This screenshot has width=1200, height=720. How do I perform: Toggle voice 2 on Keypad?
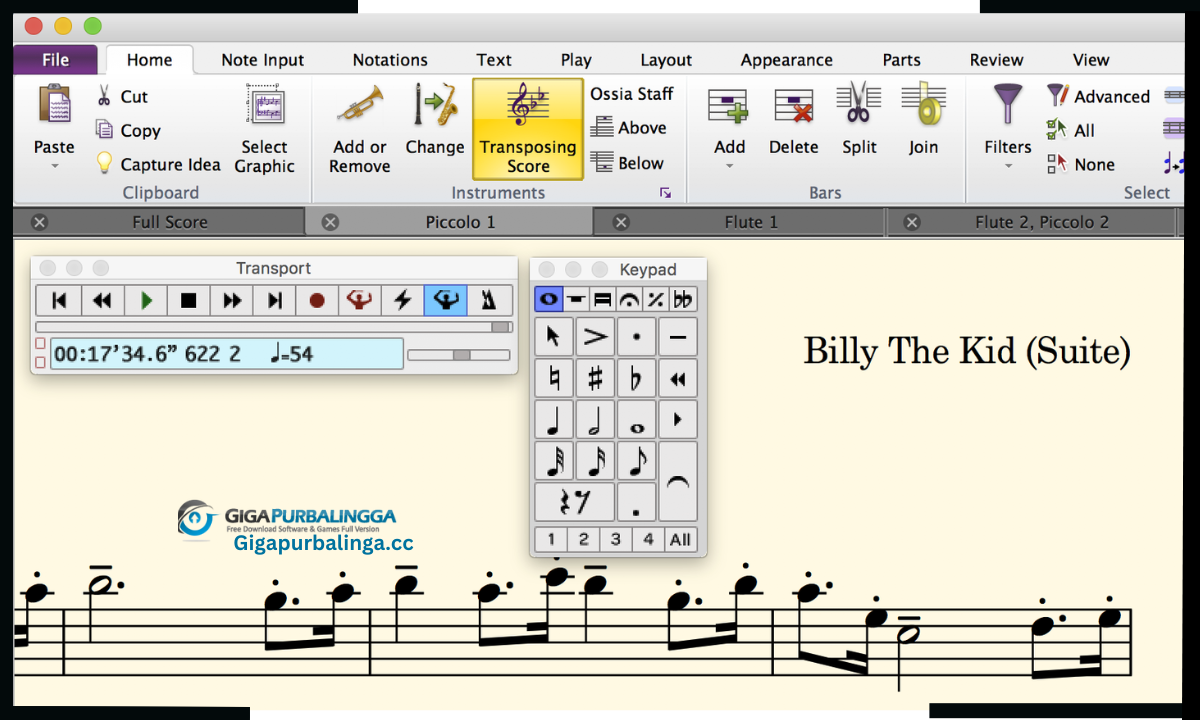tap(583, 539)
